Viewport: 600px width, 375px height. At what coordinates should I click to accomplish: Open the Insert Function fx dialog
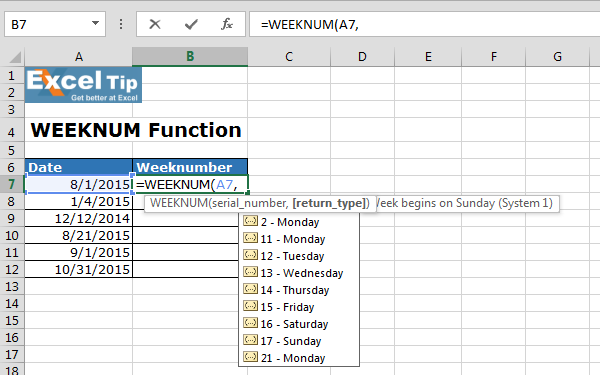pyautogui.click(x=227, y=24)
